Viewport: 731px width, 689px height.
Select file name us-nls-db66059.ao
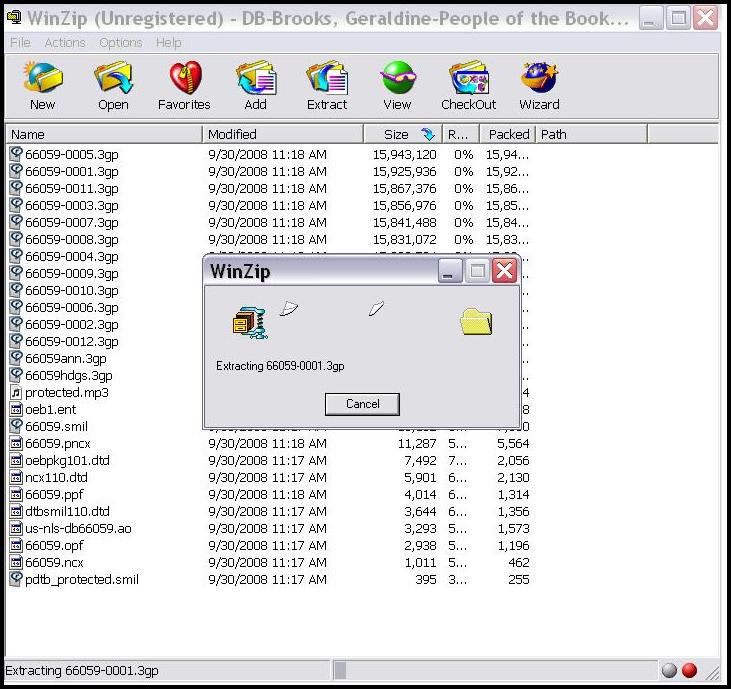78,529
